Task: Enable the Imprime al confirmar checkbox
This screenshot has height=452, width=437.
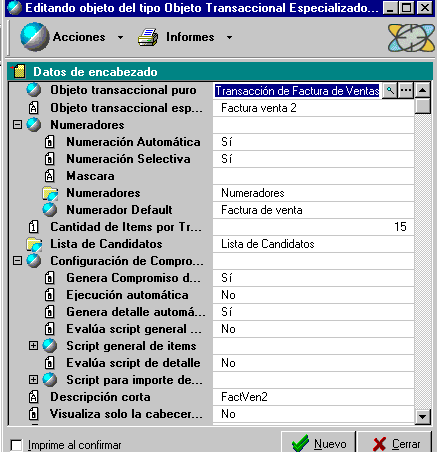Action: click(x=16, y=445)
